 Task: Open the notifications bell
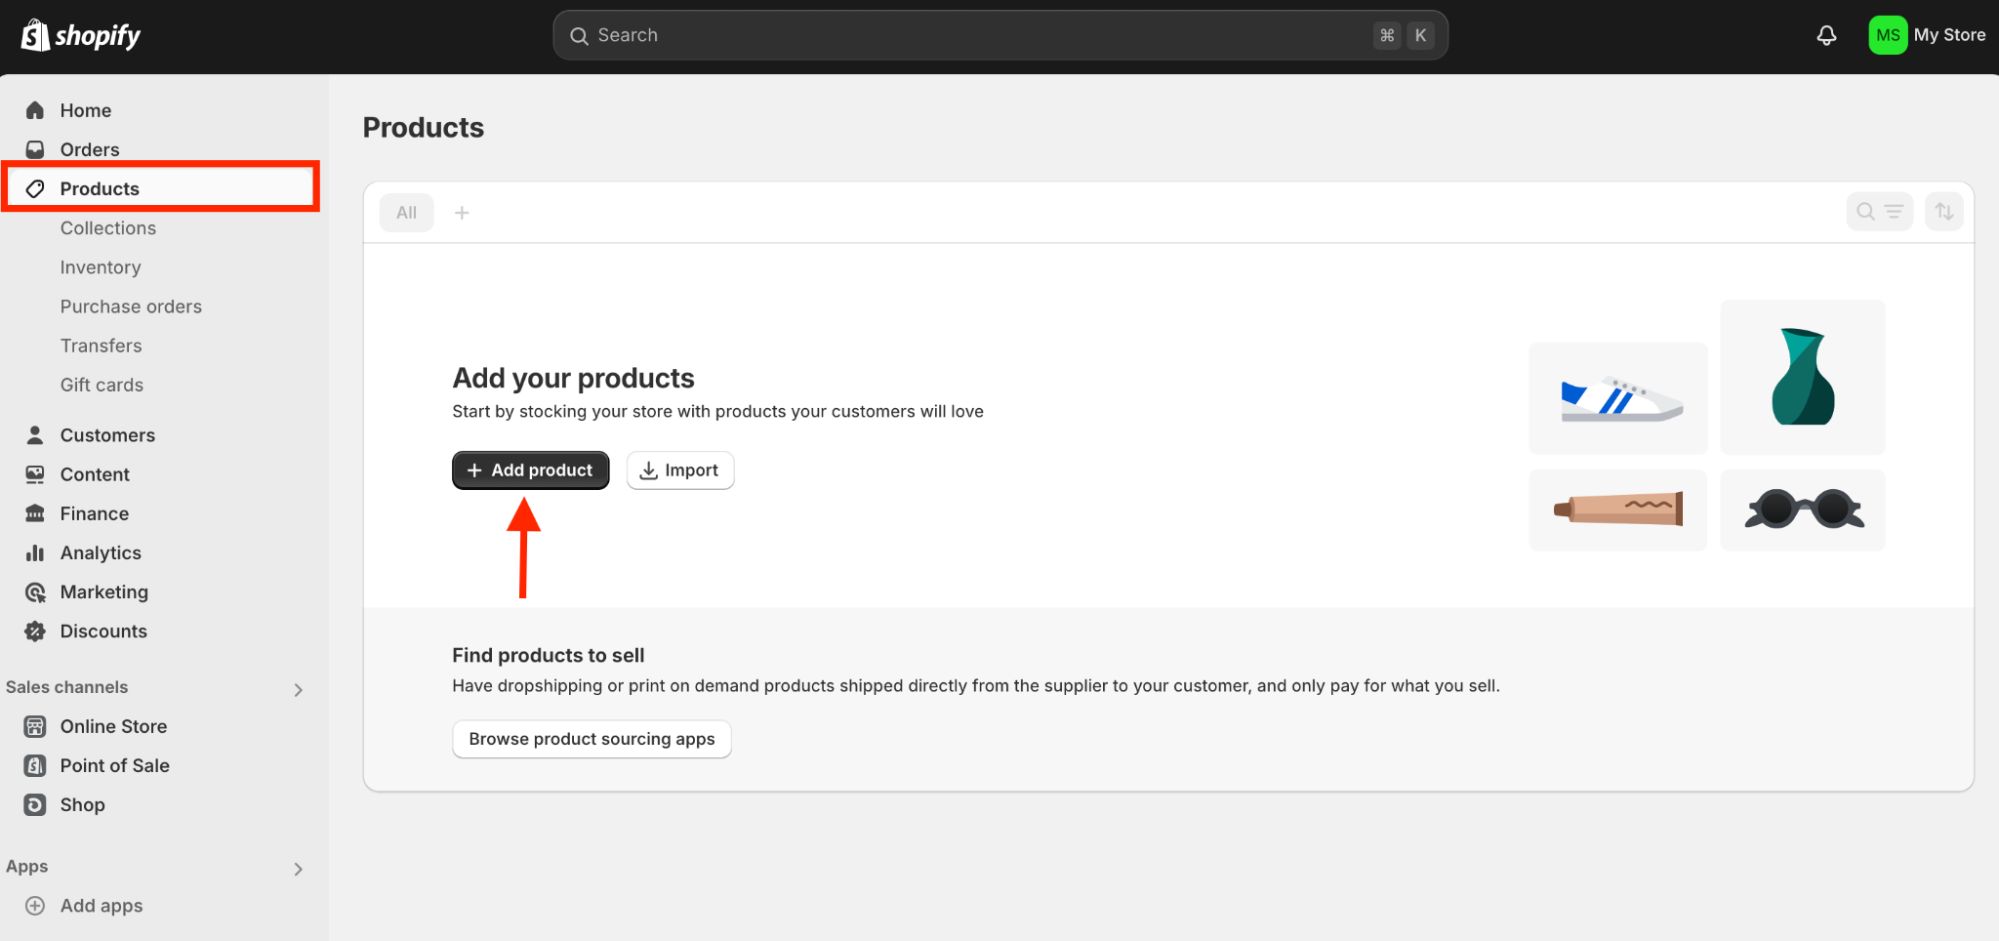1826,36
